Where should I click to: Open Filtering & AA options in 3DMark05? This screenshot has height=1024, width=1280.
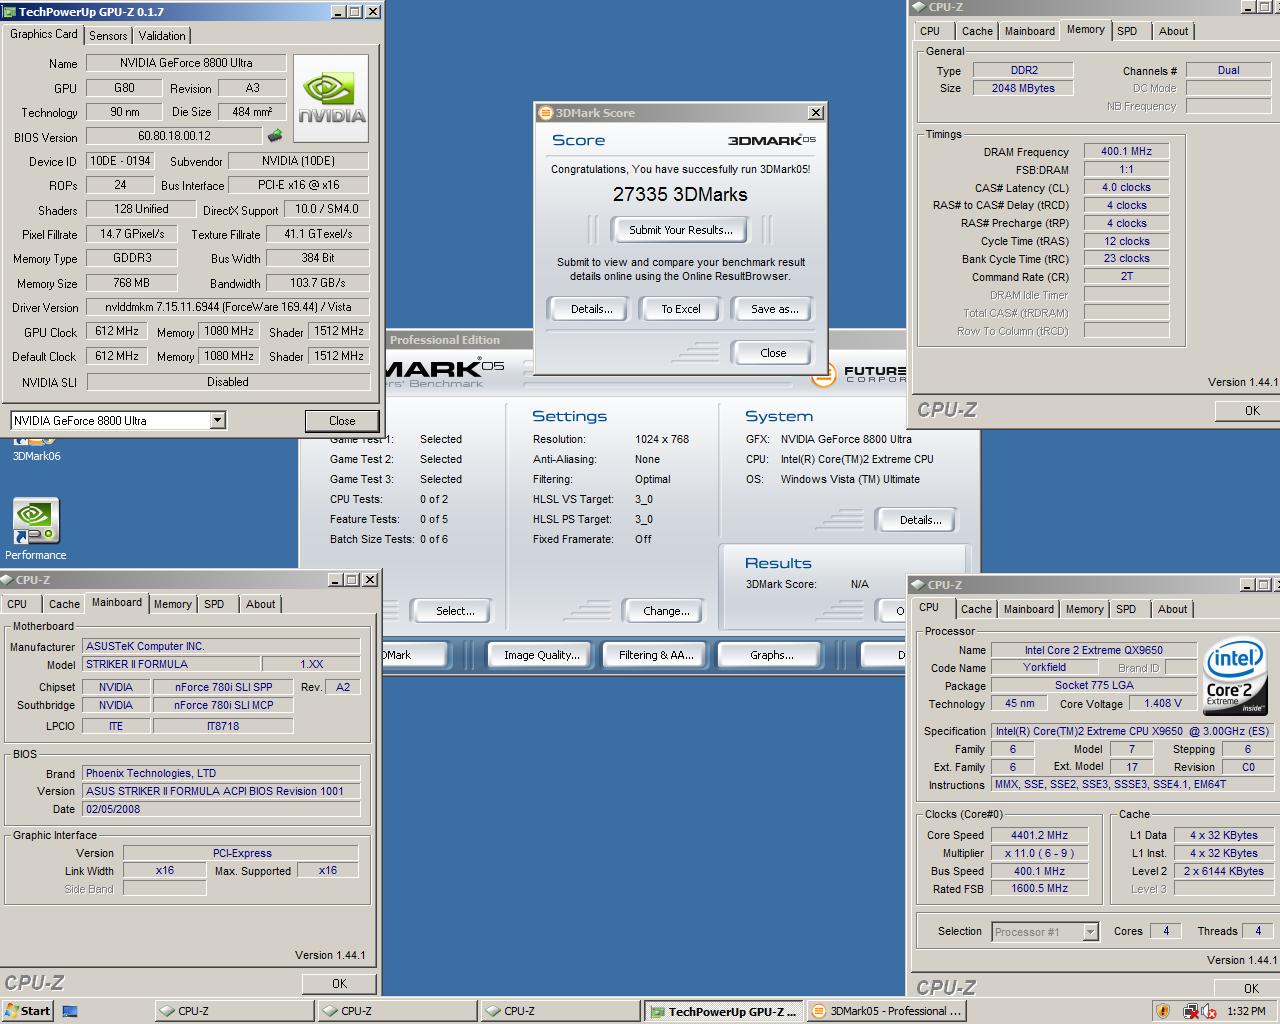656,655
